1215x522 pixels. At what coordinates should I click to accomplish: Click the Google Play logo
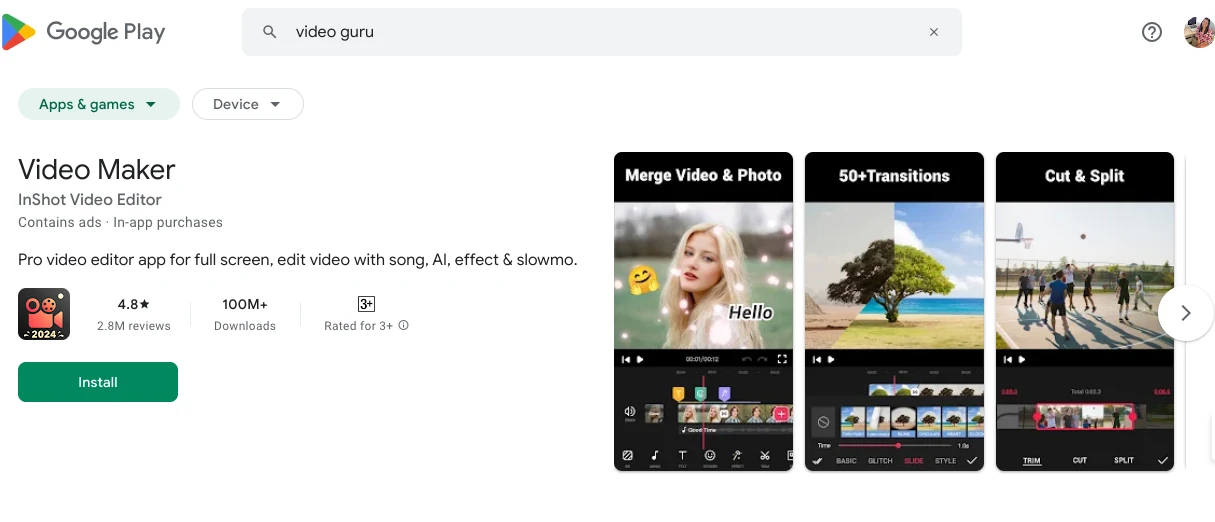click(x=84, y=32)
